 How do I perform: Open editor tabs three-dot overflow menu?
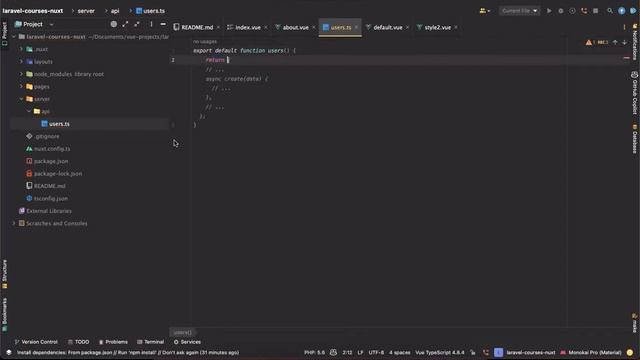coord(624,27)
